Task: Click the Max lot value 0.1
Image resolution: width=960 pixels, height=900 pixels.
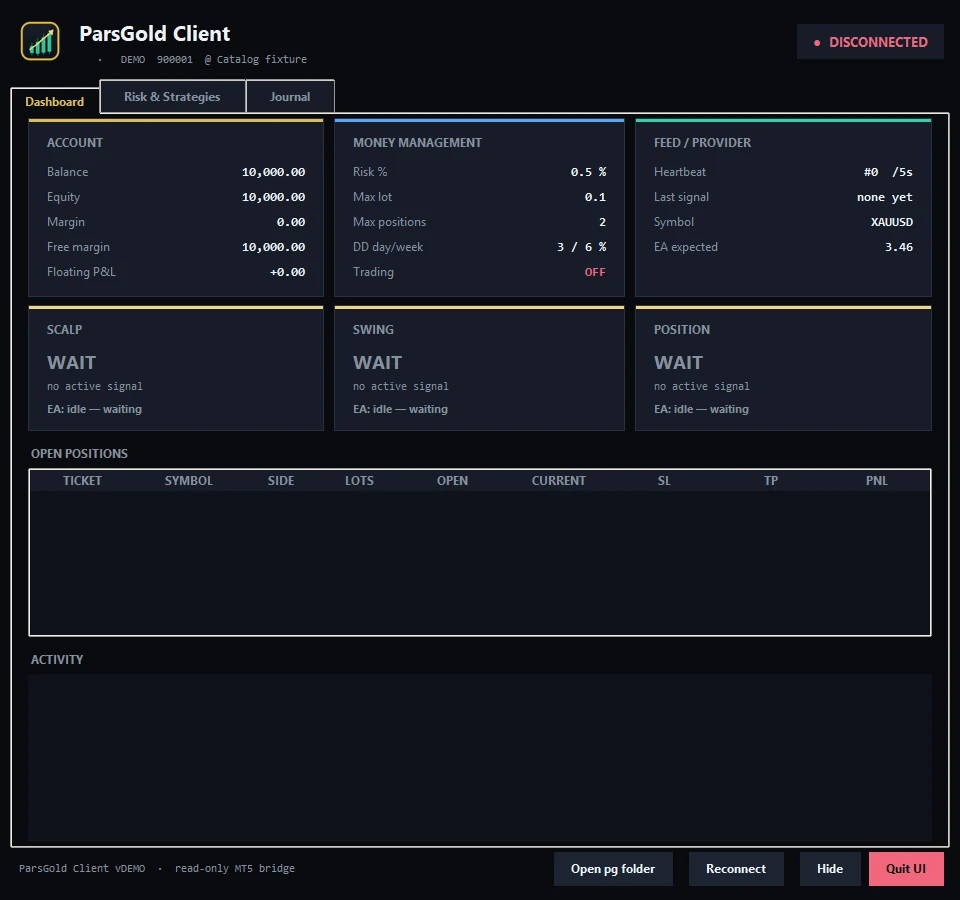Action: (x=595, y=197)
